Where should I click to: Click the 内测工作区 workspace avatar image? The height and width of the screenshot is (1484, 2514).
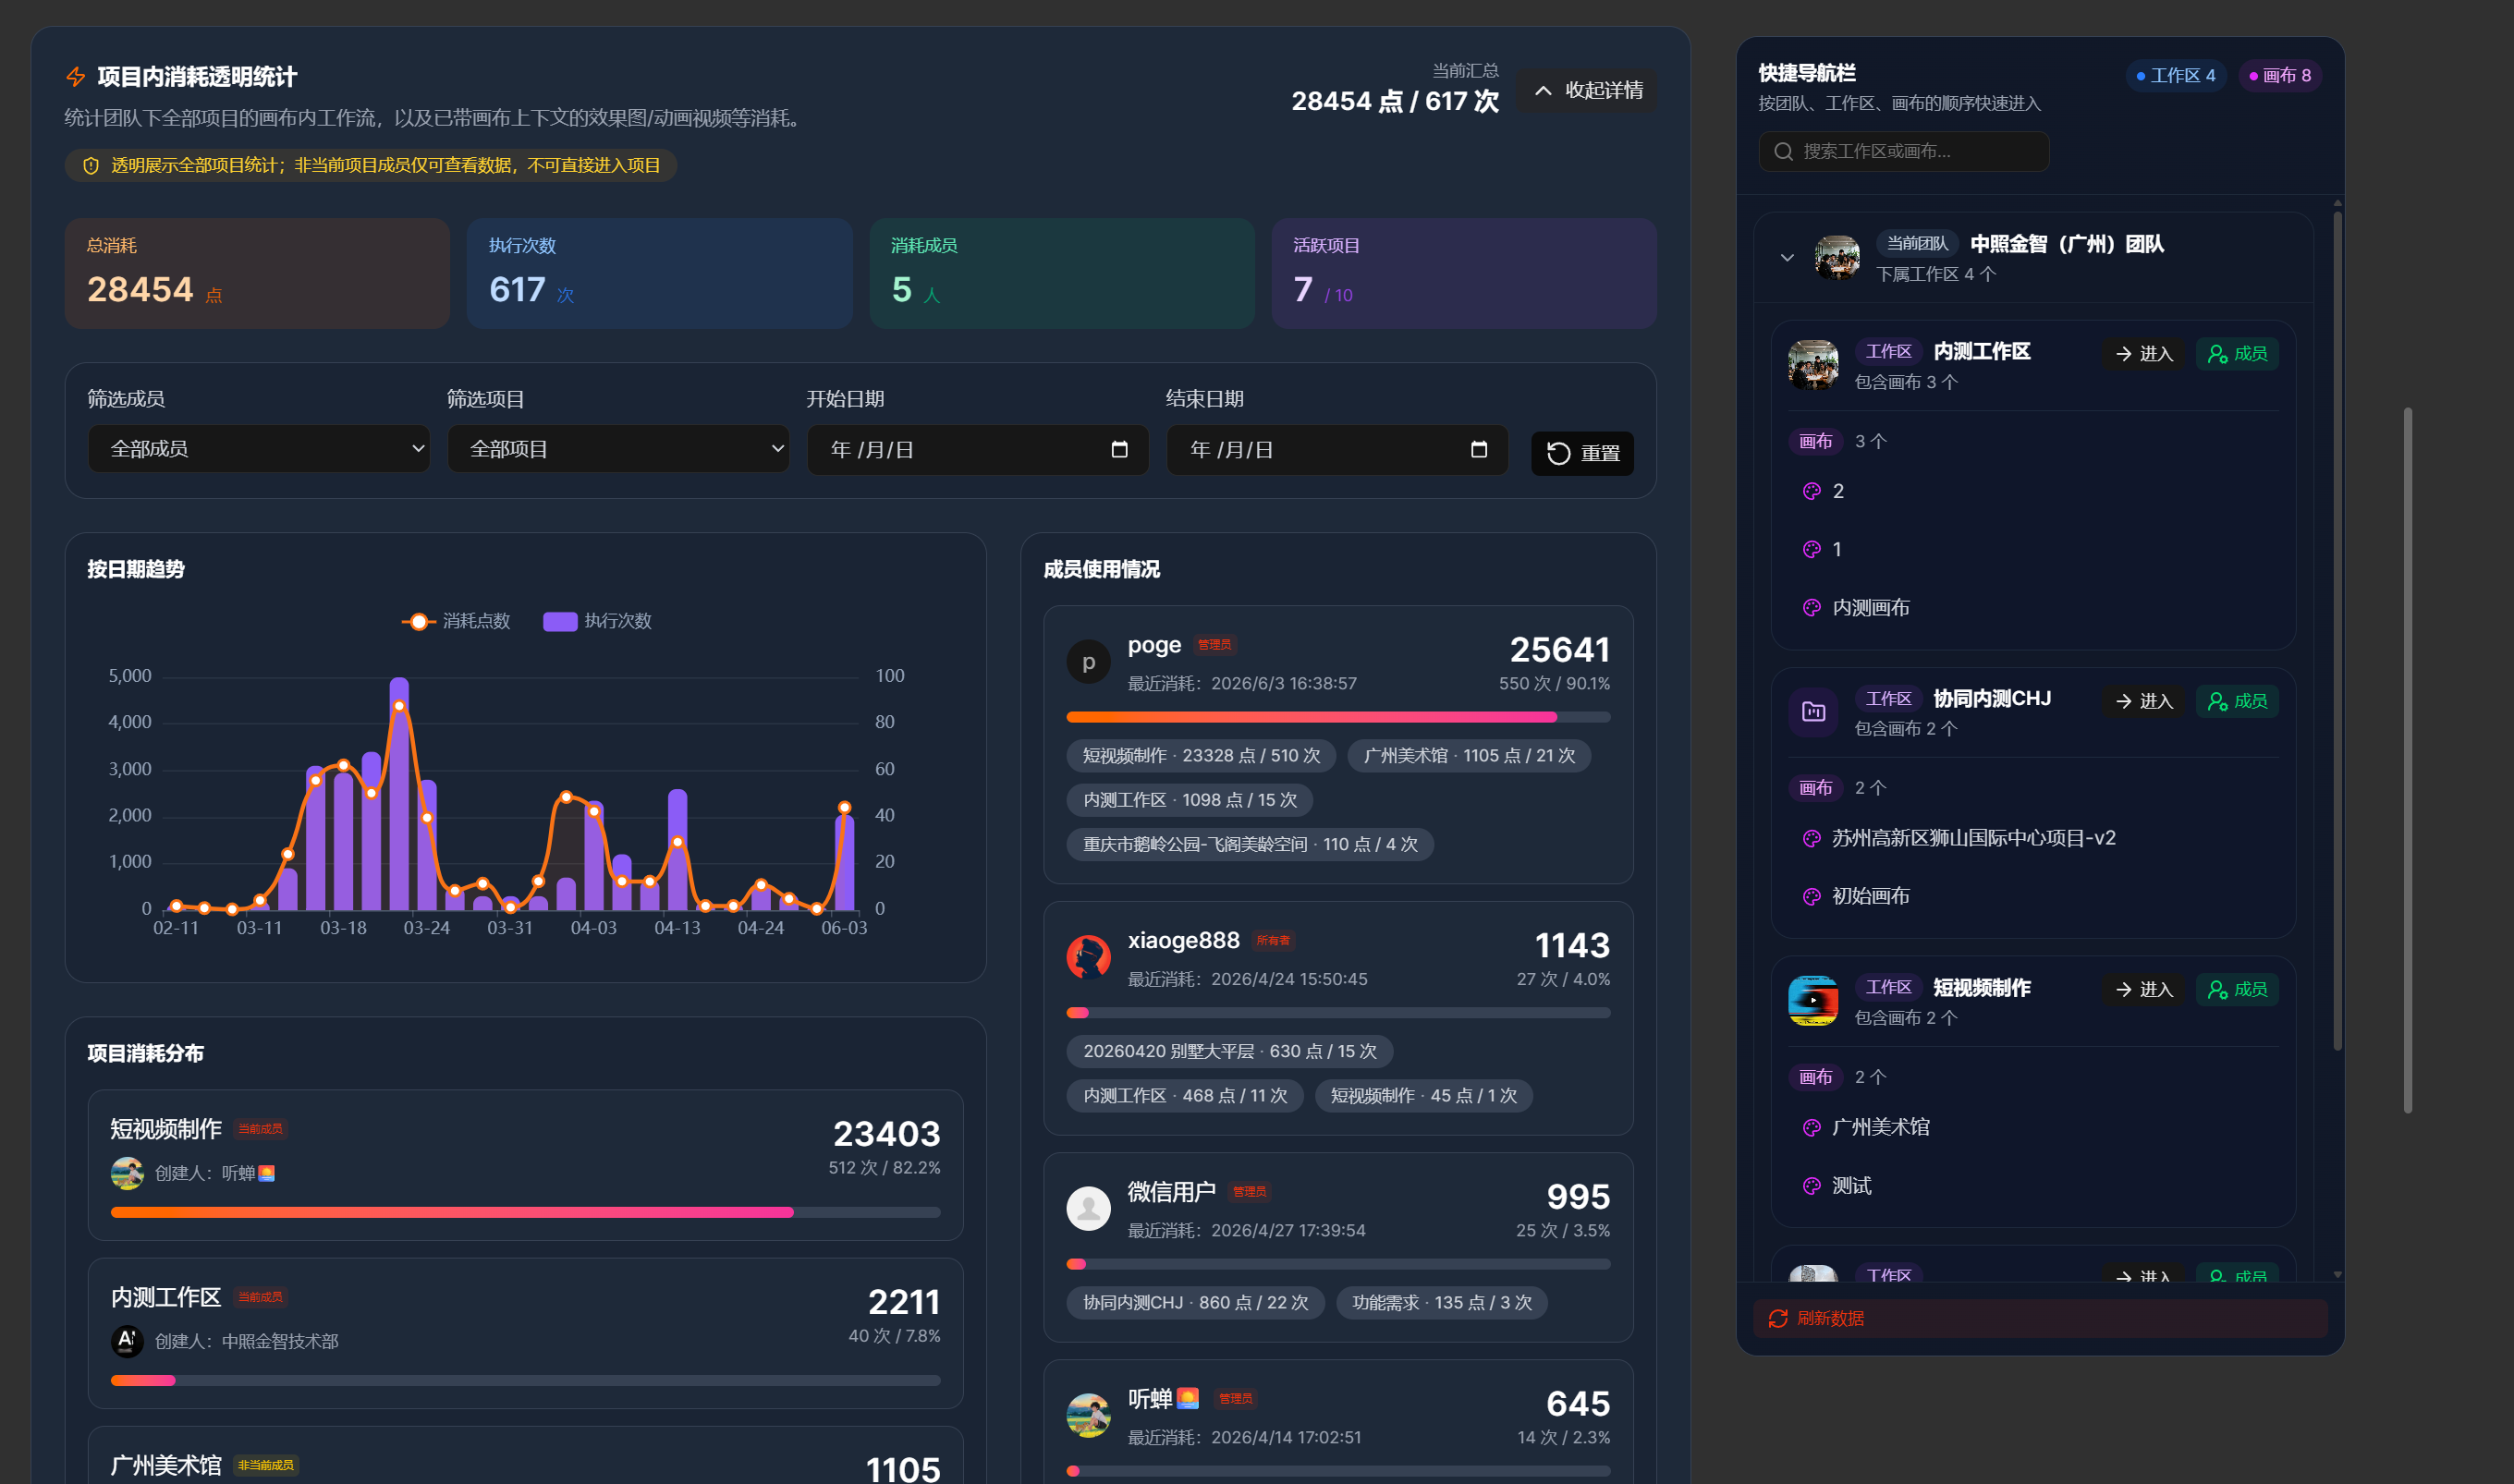(x=1813, y=365)
